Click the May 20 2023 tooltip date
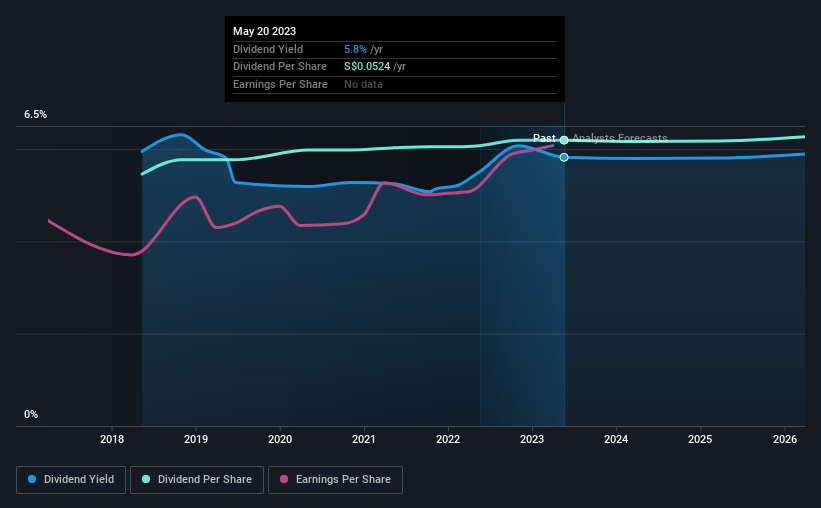 click(x=264, y=31)
